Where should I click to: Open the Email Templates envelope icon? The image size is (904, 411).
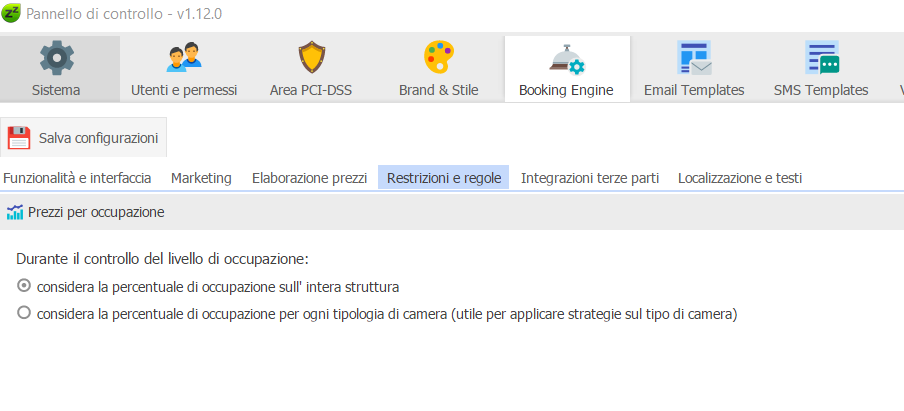click(694, 58)
